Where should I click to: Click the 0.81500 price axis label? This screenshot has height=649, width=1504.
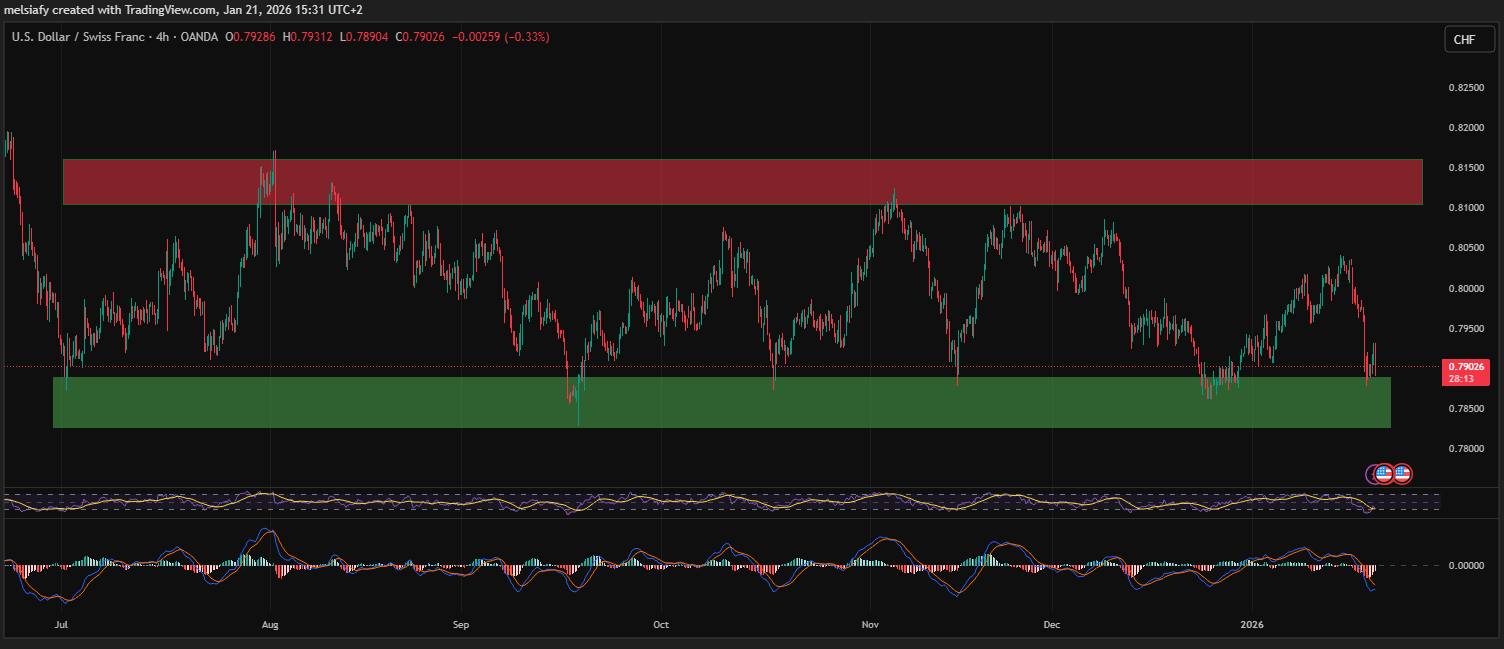(x=1465, y=168)
